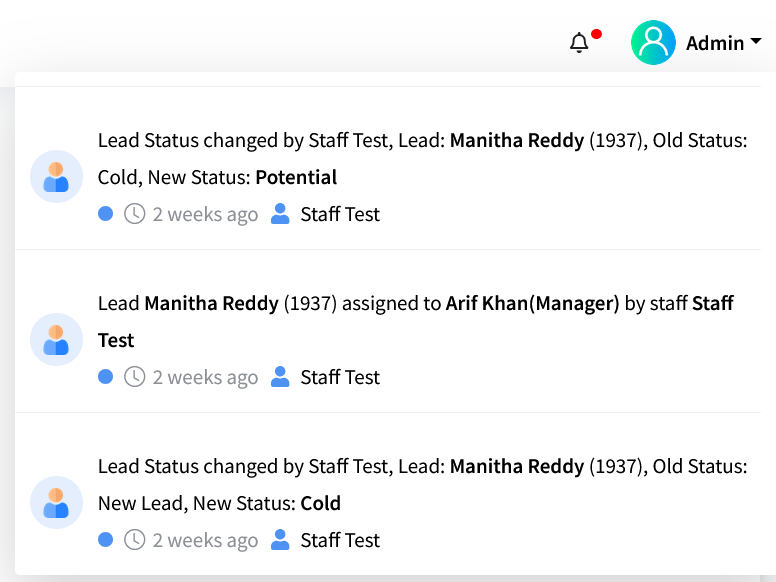This screenshot has height=582, width=776.
Task: Open the New Status: Potential notification
Action: pos(420,159)
